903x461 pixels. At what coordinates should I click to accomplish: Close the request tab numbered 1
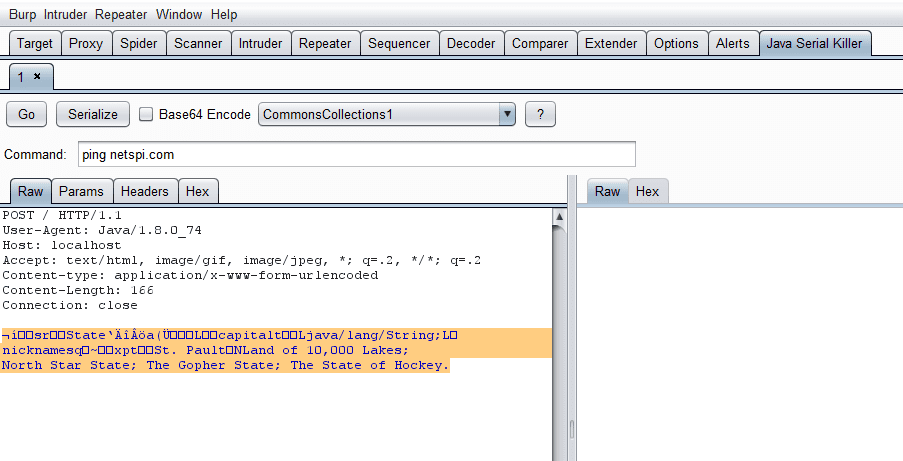point(37,76)
